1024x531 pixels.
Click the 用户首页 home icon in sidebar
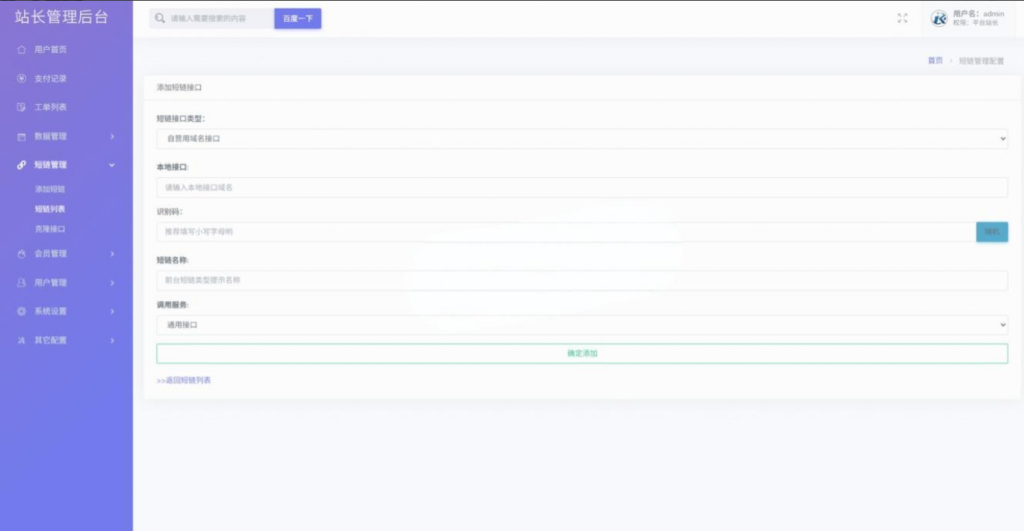pyautogui.click(x=21, y=49)
